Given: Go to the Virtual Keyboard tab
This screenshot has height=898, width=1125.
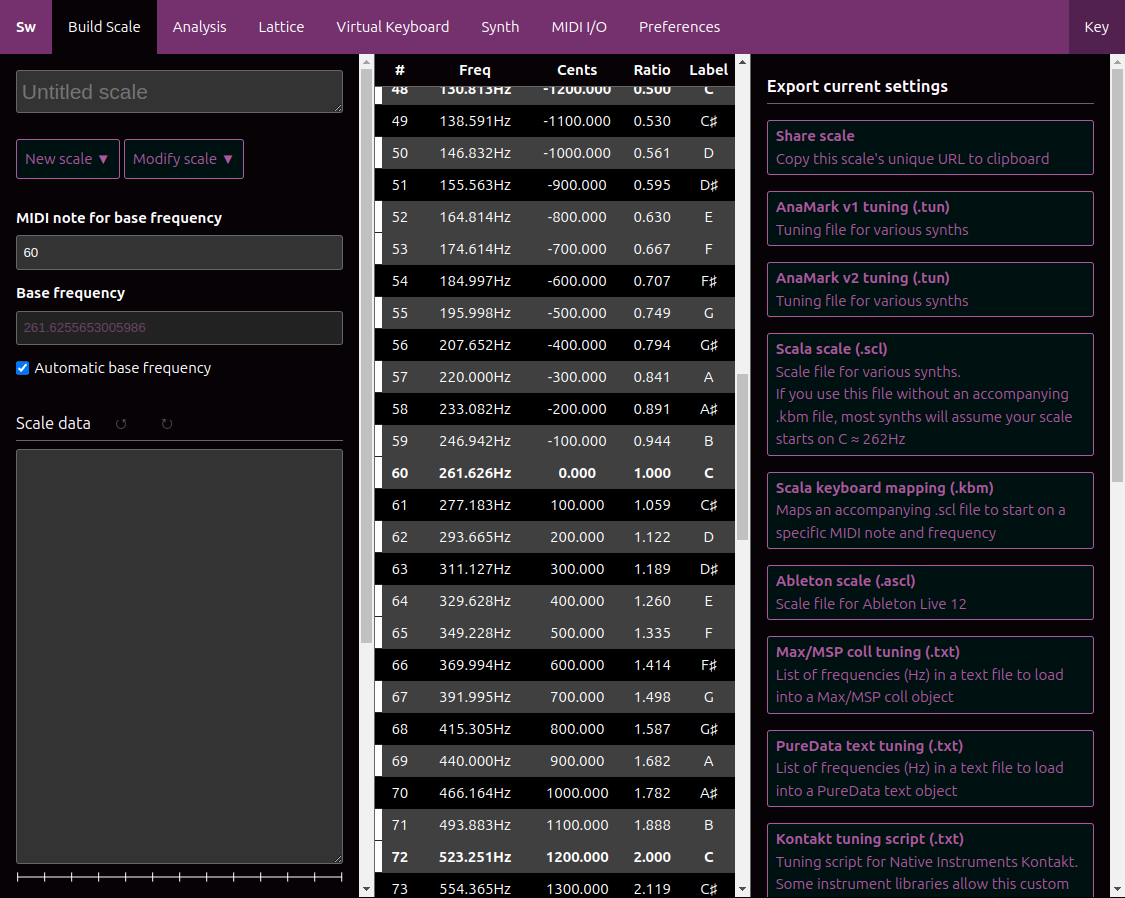Looking at the screenshot, I should point(392,27).
